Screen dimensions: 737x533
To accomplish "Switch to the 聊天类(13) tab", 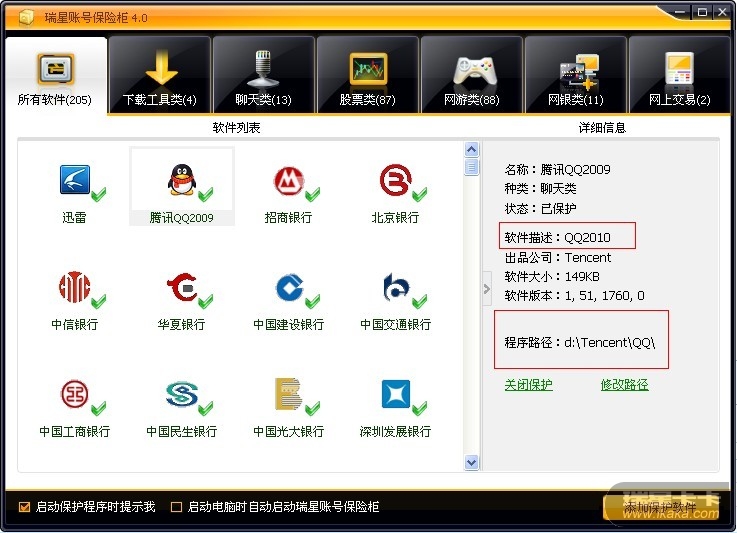I will pos(264,75).
